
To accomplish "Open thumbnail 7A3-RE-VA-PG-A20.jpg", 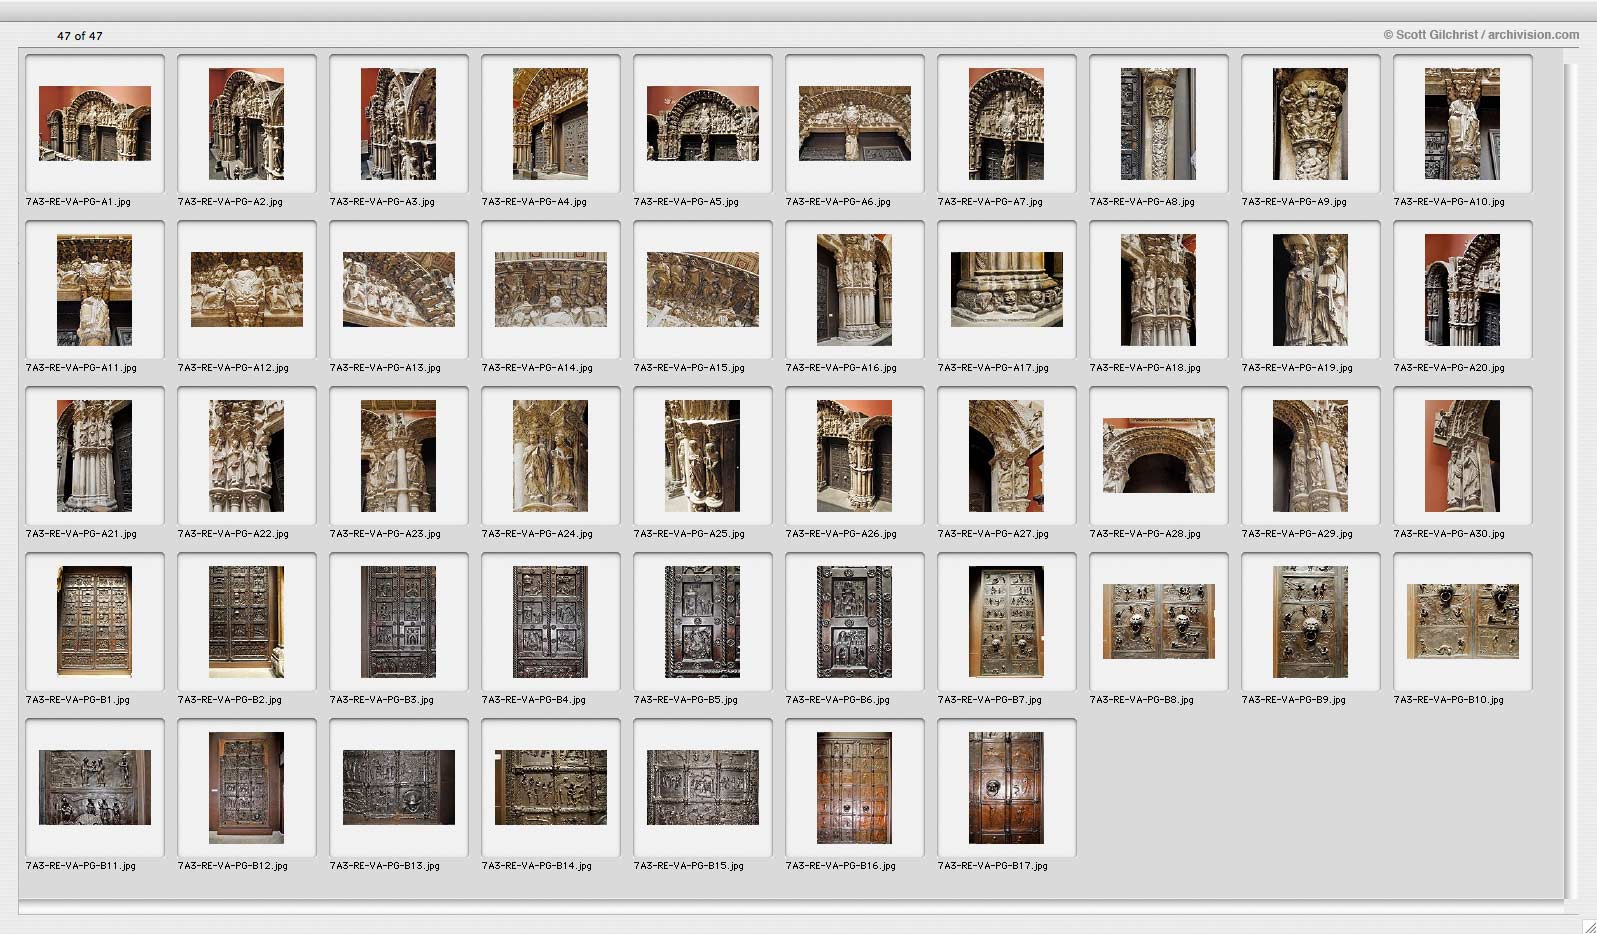I will [1463, 289].
